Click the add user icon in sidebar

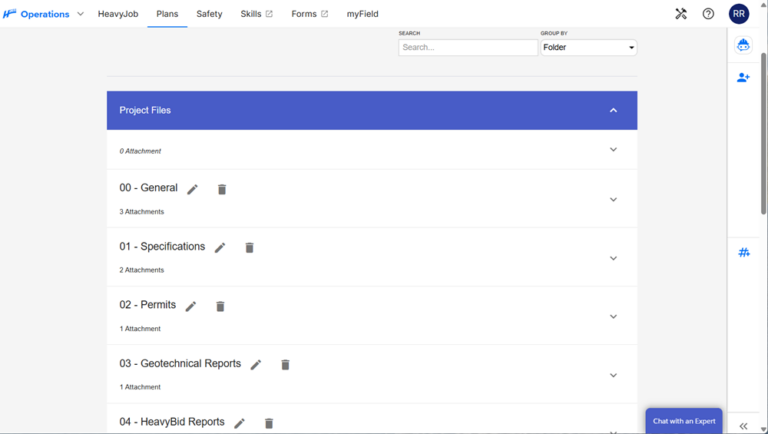click(x=743, y=77)
